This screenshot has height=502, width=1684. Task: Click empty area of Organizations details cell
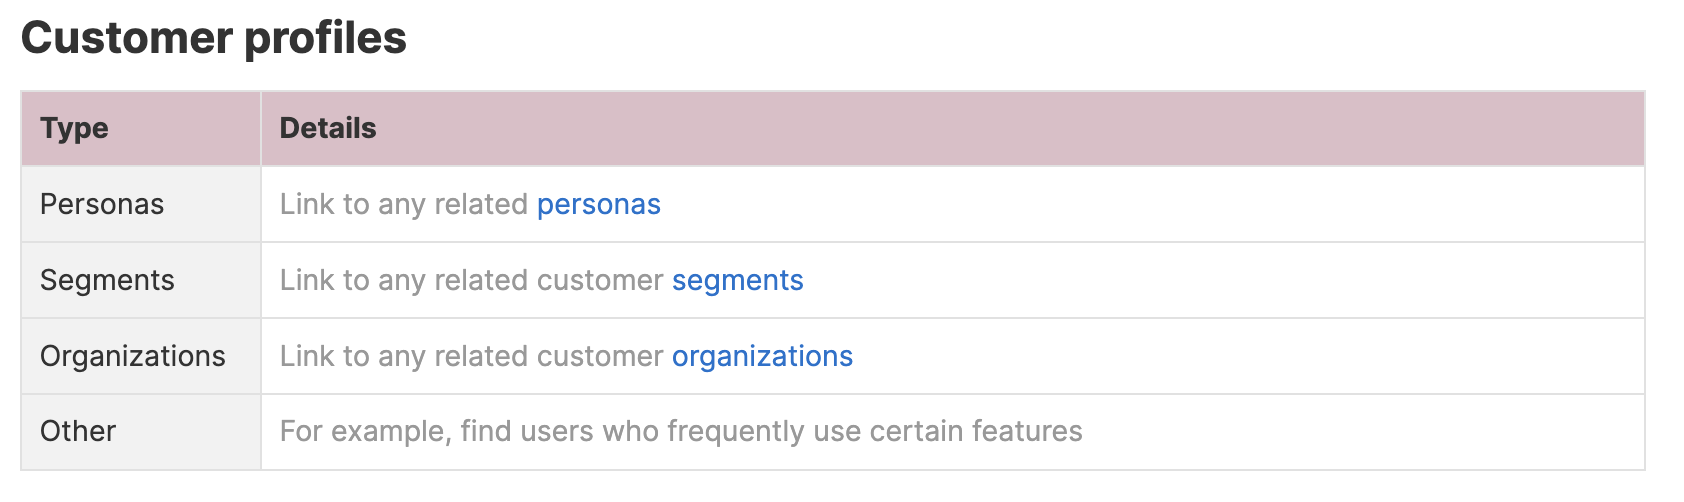(x=1250, y=356)
